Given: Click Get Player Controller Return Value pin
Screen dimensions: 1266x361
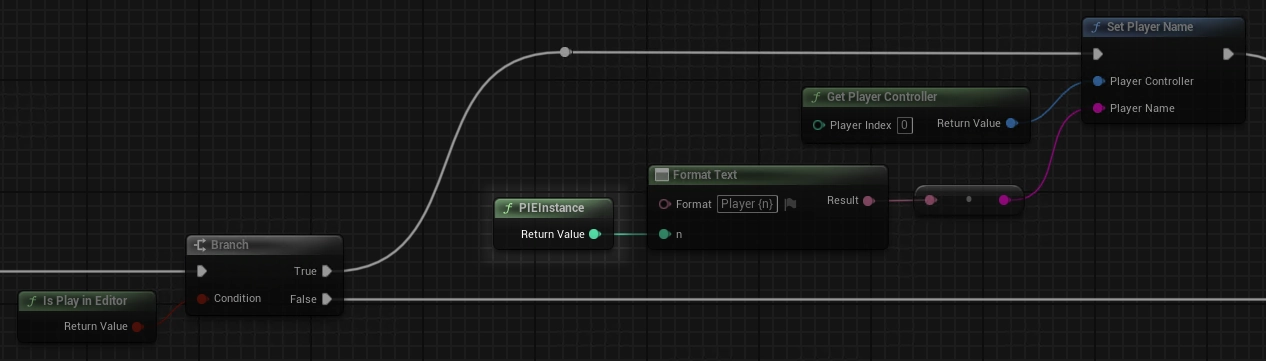Looking at the screenshot, I should tap(1011, 123).
